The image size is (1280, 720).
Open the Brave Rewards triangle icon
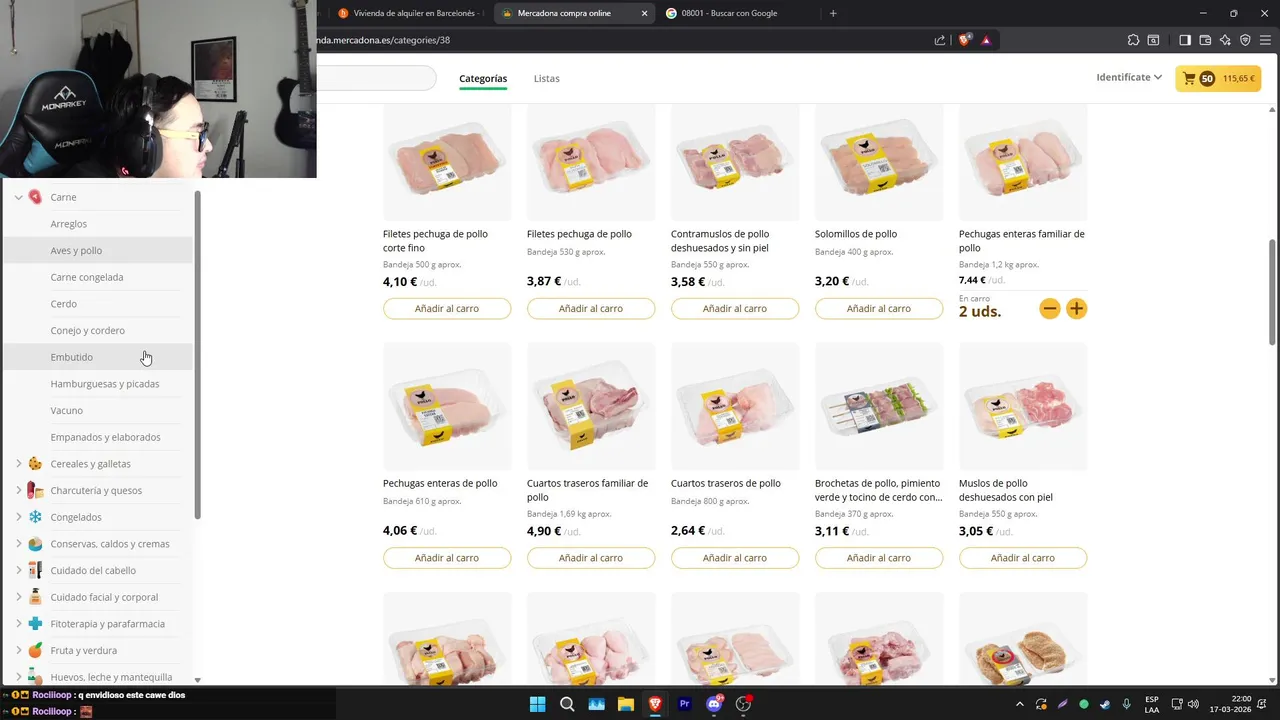(x=986, y=40)
